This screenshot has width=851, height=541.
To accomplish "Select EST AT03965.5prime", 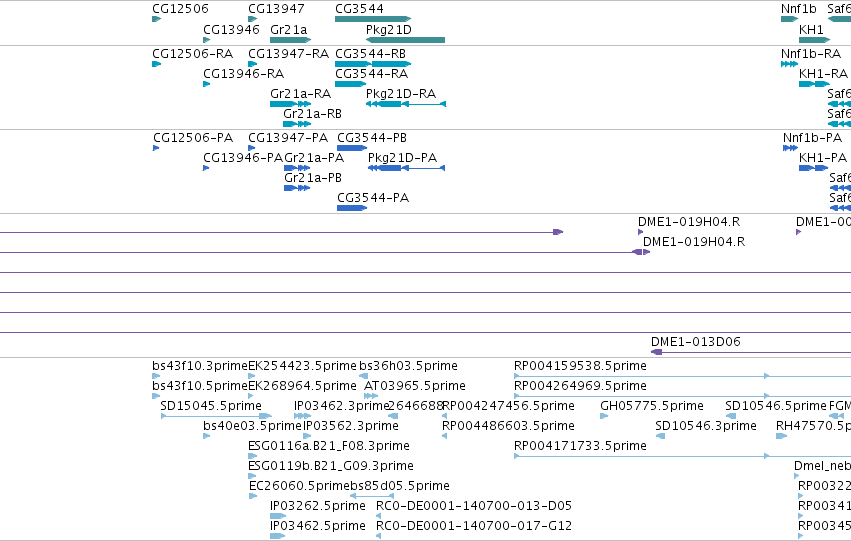I will (x=371, y=396).
